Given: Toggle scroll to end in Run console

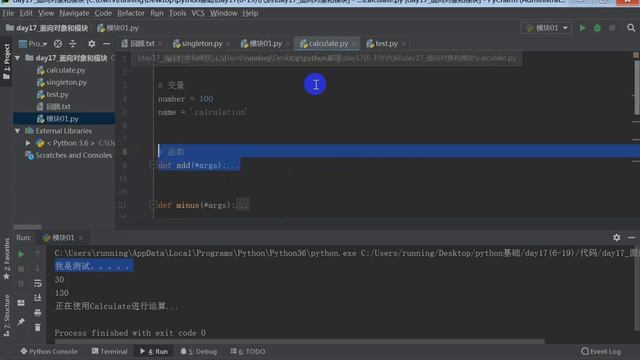Looking at the screenshot, I should coord(38,298).
